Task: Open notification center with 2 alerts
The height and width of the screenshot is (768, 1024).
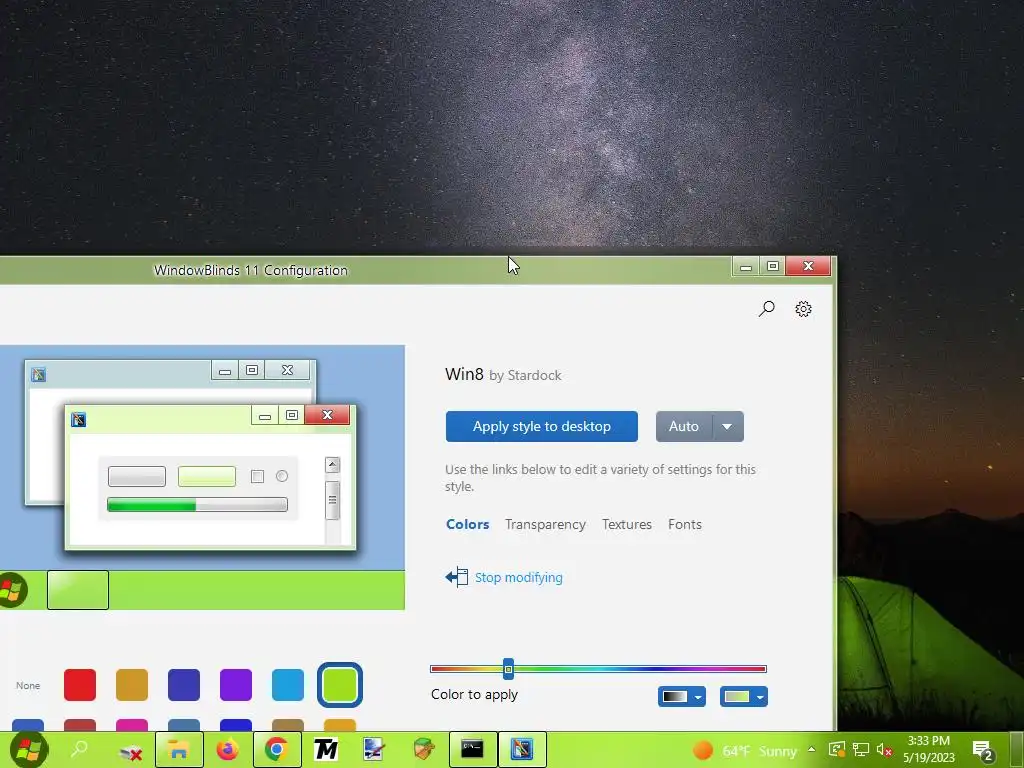Action: tap(983, 750)
